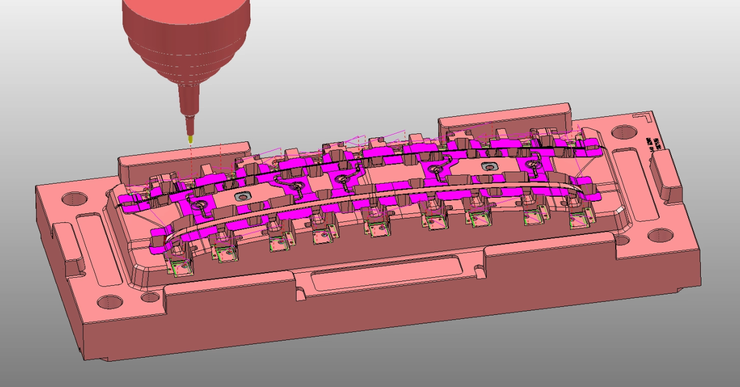The height and width of the screenshot is (387, 740).
Task: Select the round hole at front-right corner
Action: coord(660,235)
